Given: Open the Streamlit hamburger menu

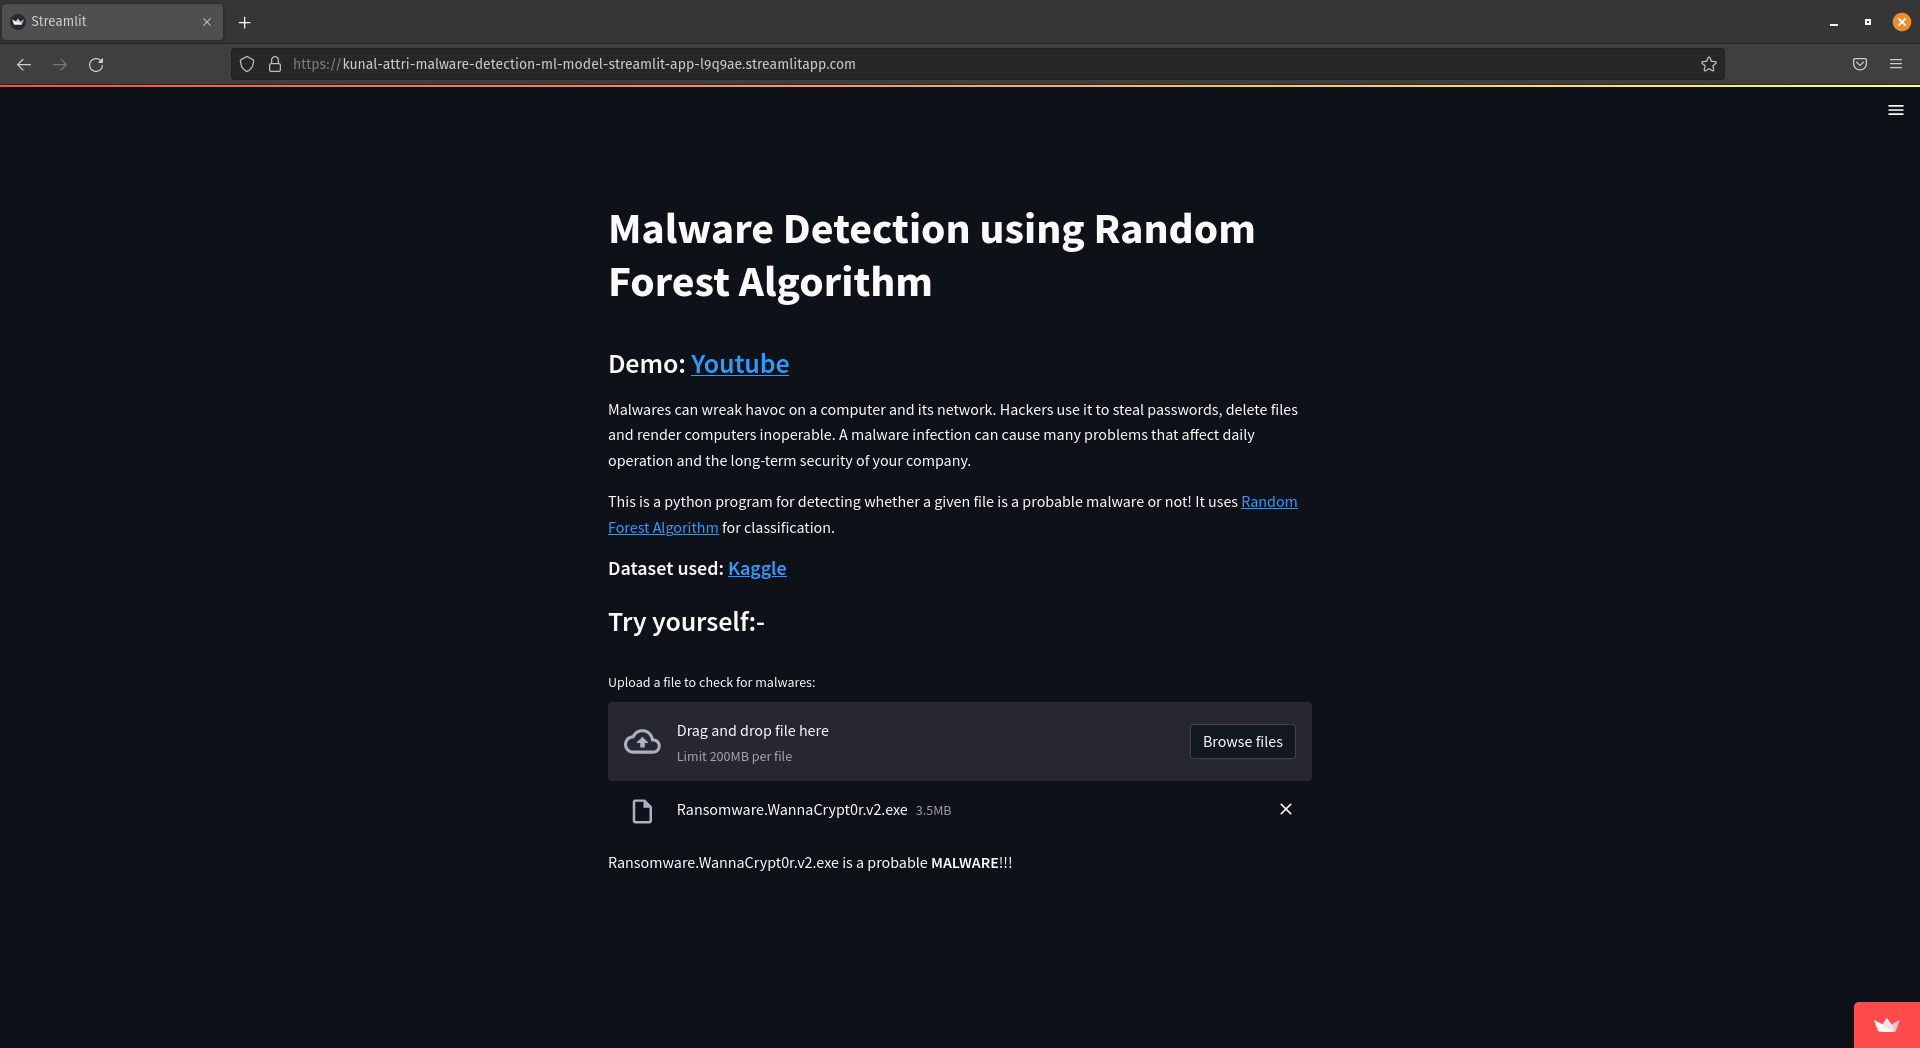Looking at the screenshot, I should pos(1895,110).
